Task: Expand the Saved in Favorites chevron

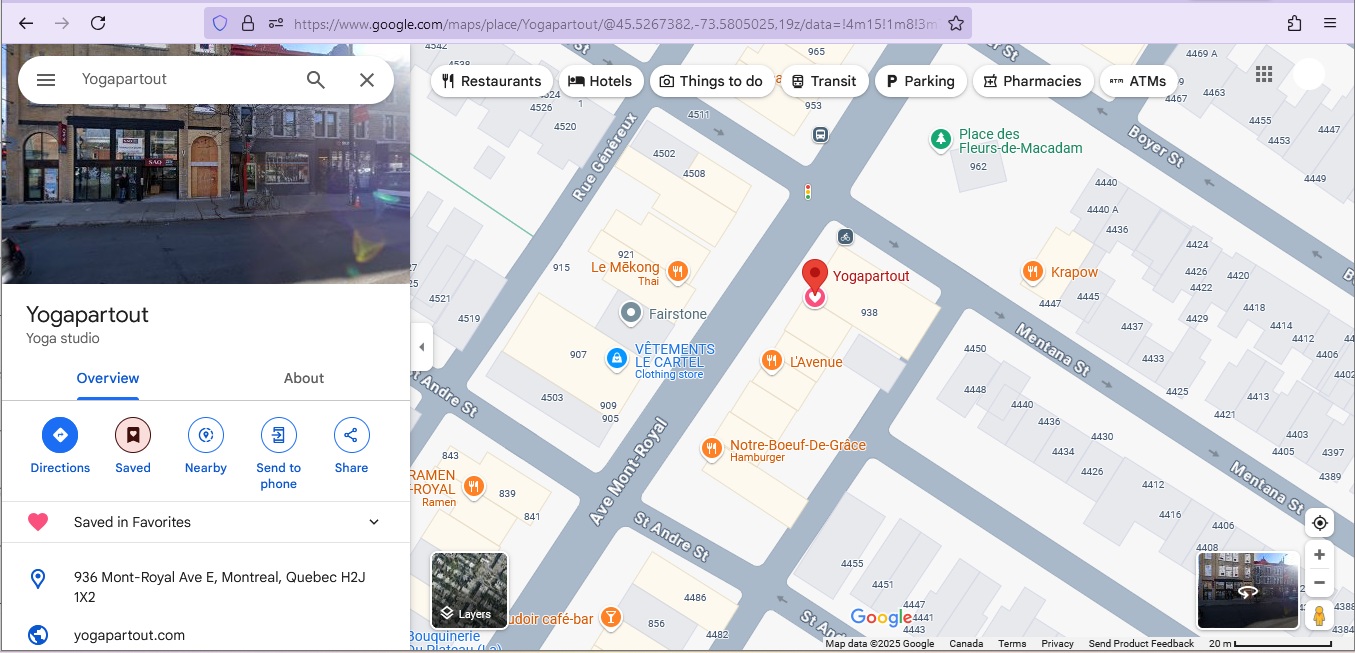Action: coord(374,522)
